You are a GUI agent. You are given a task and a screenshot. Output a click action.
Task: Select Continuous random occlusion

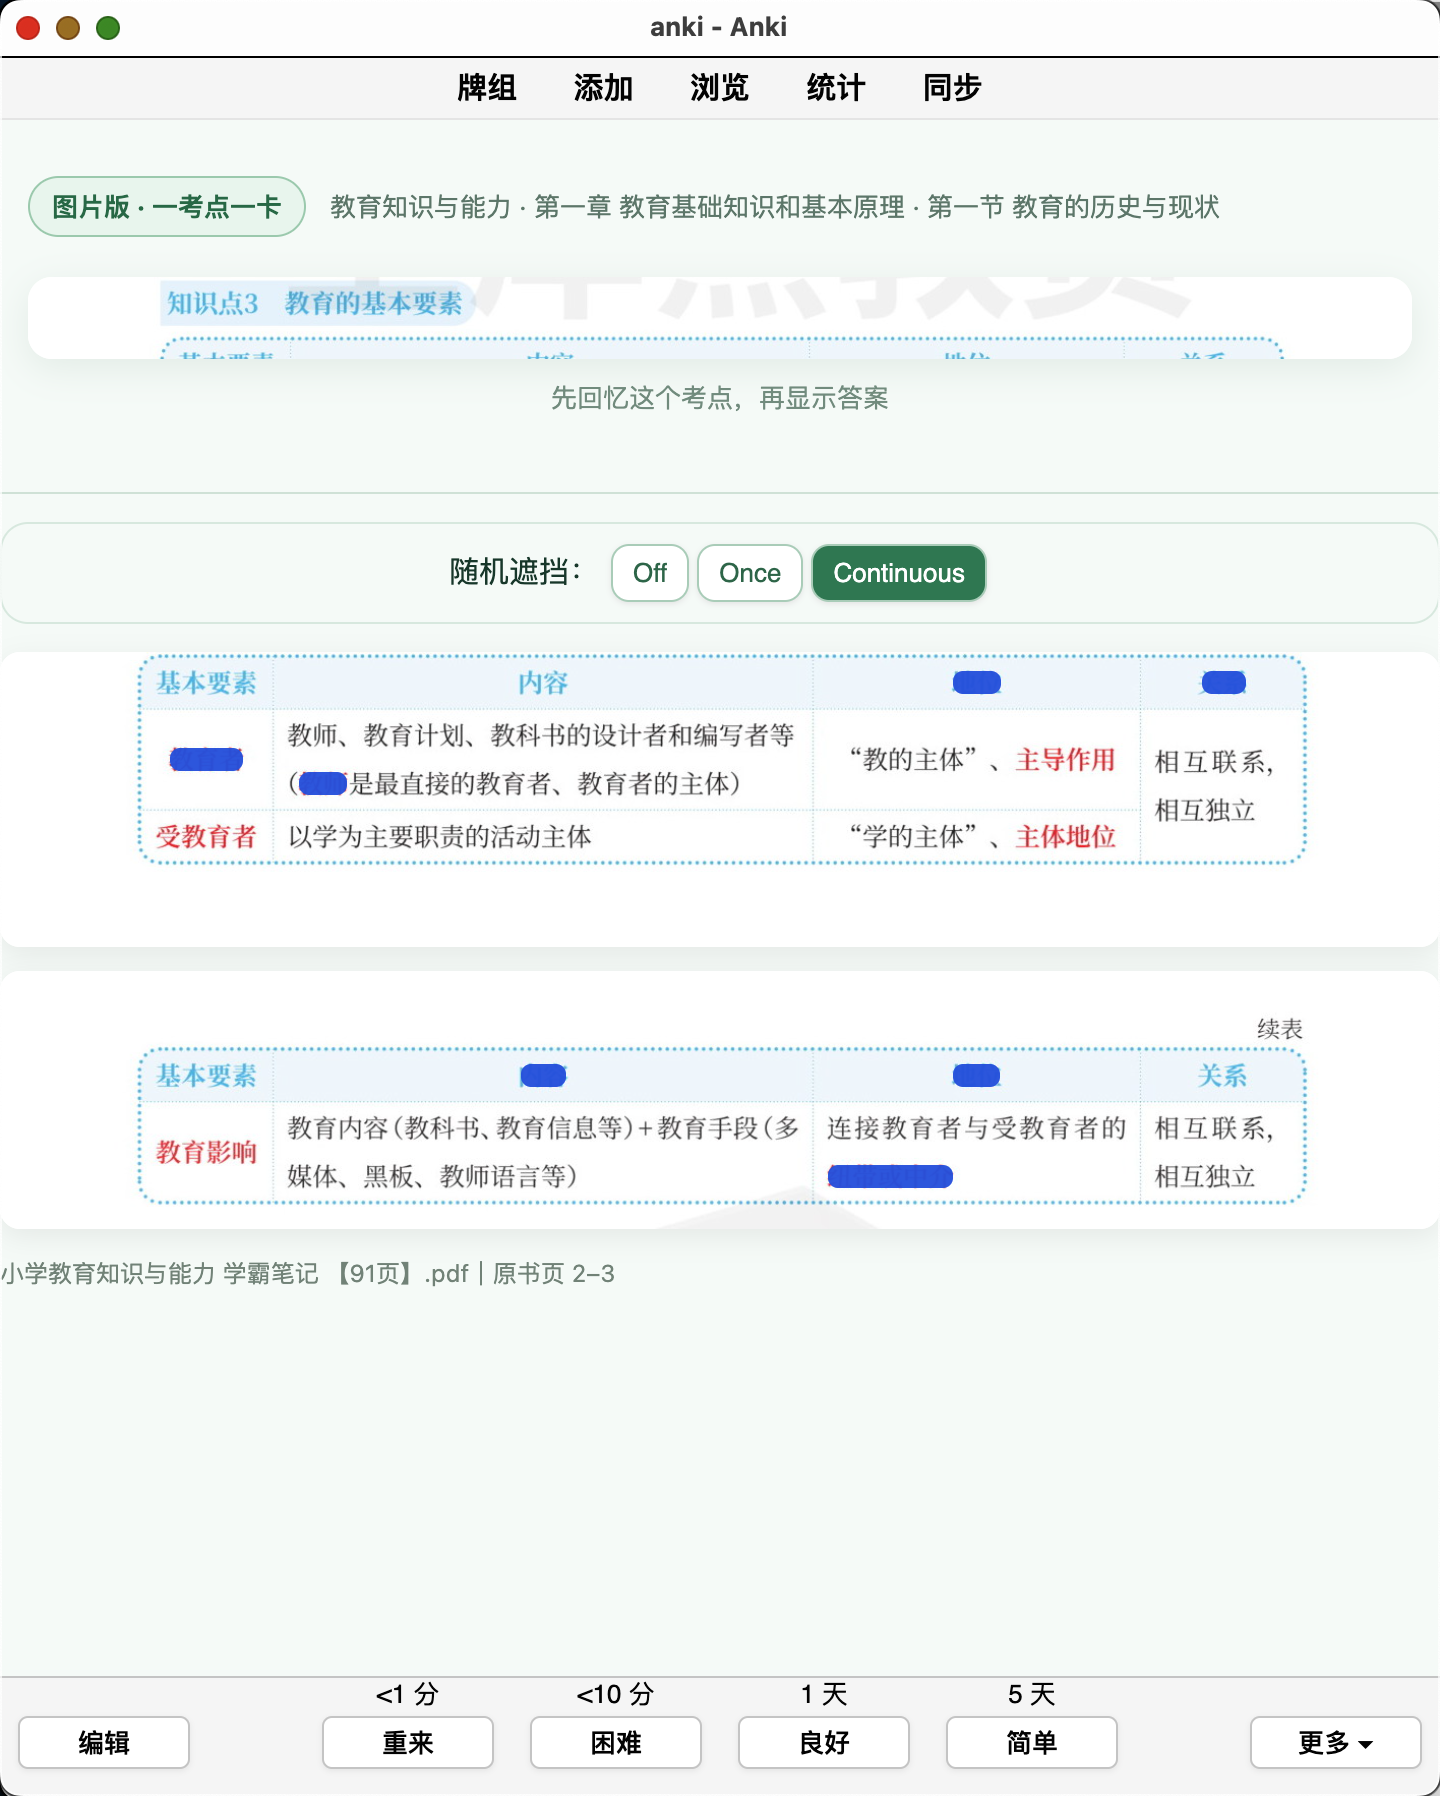coord(899,573)
